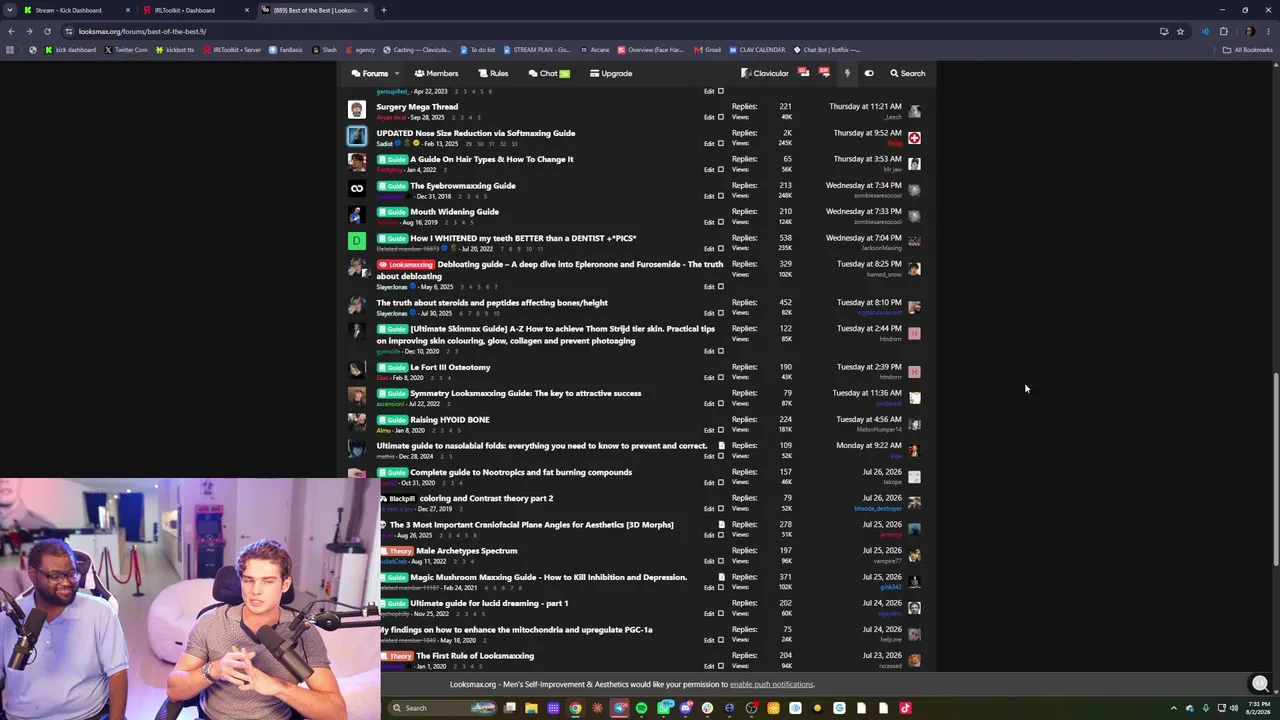
Task: Open the All Bookmarks folder
Action: [x=1248, y=50]
